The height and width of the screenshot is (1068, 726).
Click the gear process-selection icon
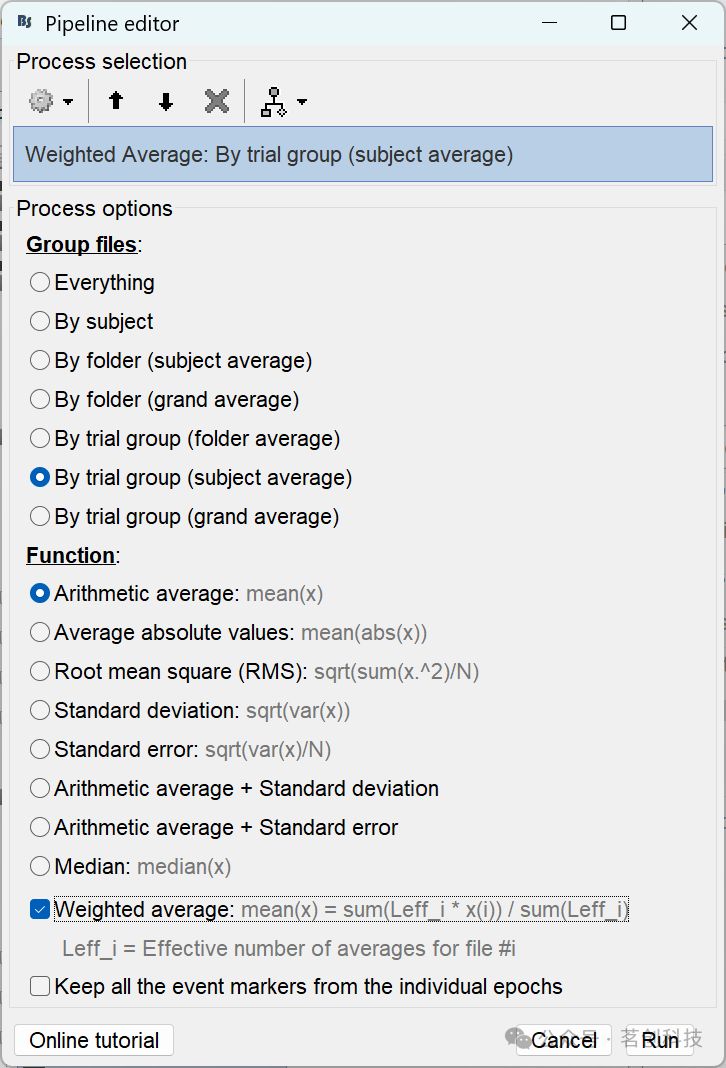point(41,101)
